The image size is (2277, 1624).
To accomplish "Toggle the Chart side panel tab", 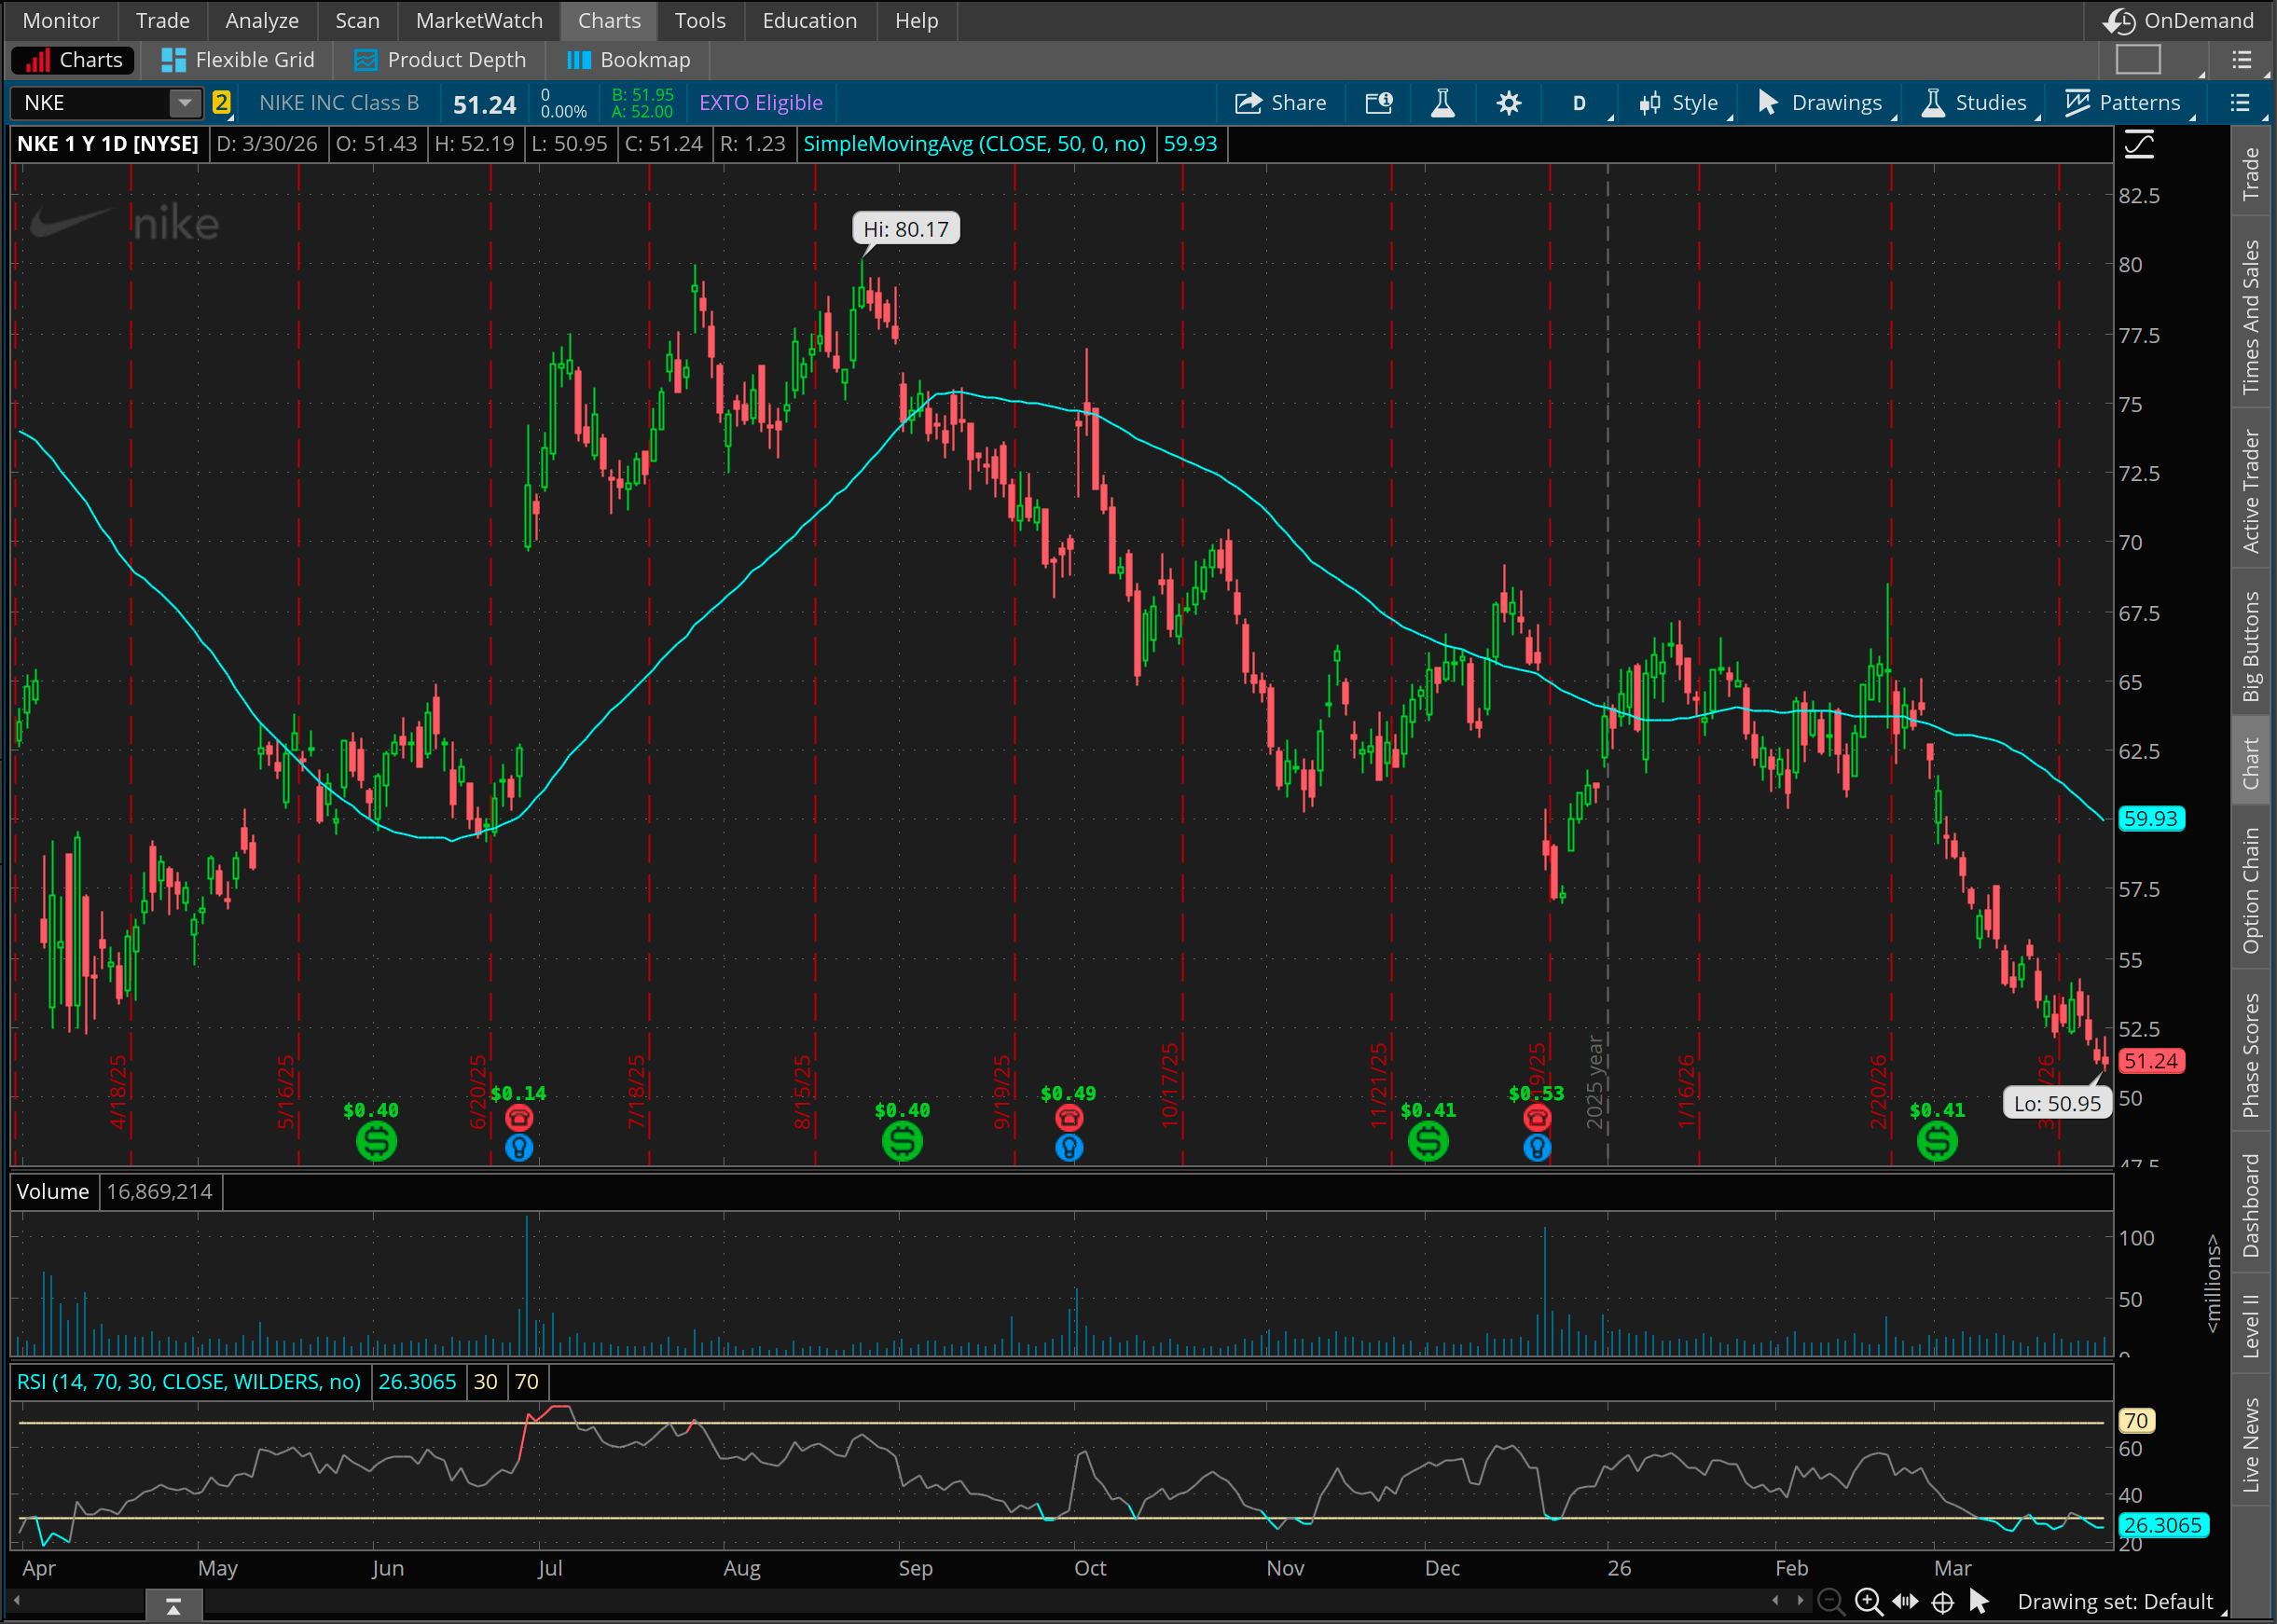I will pyautogui.click(x=2250, y=763).
